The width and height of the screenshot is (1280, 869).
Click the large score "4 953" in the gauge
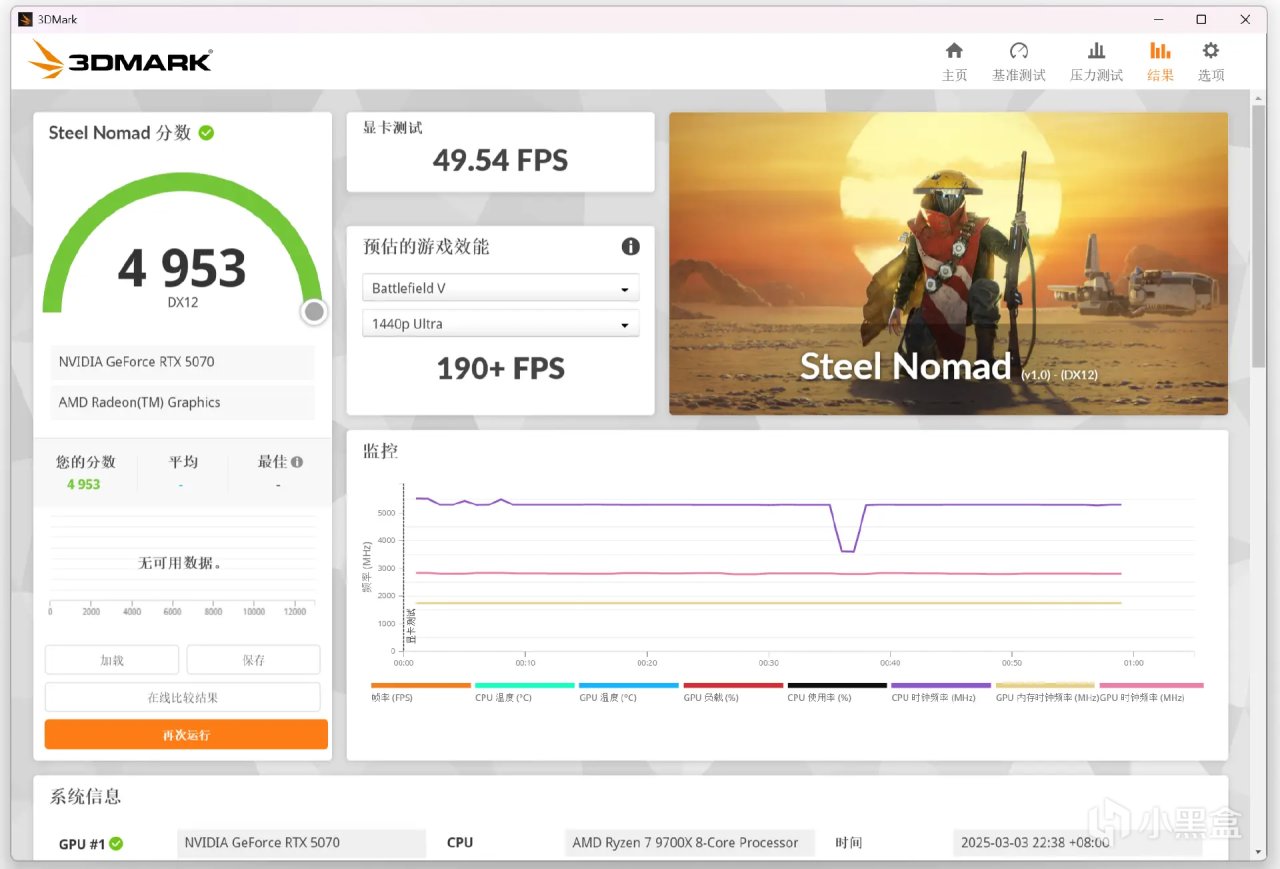tap(182, 268)
